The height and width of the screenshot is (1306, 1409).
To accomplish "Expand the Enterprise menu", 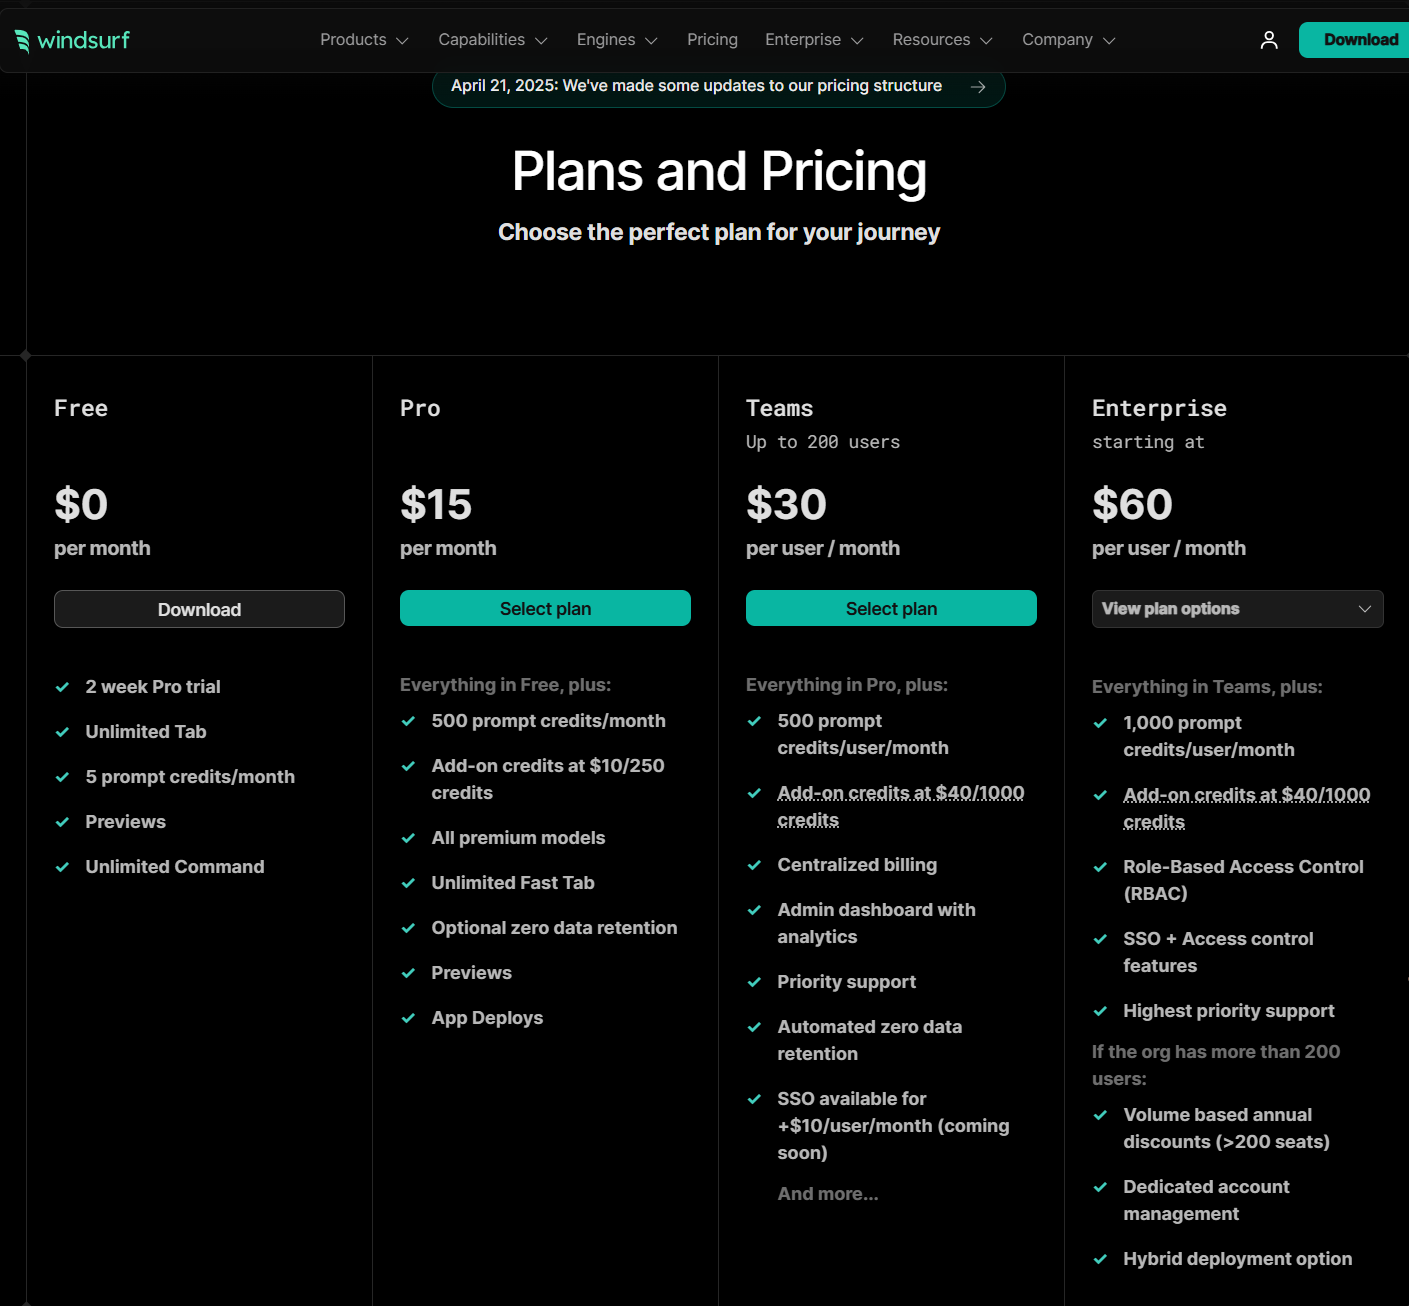I will [814, 40].
